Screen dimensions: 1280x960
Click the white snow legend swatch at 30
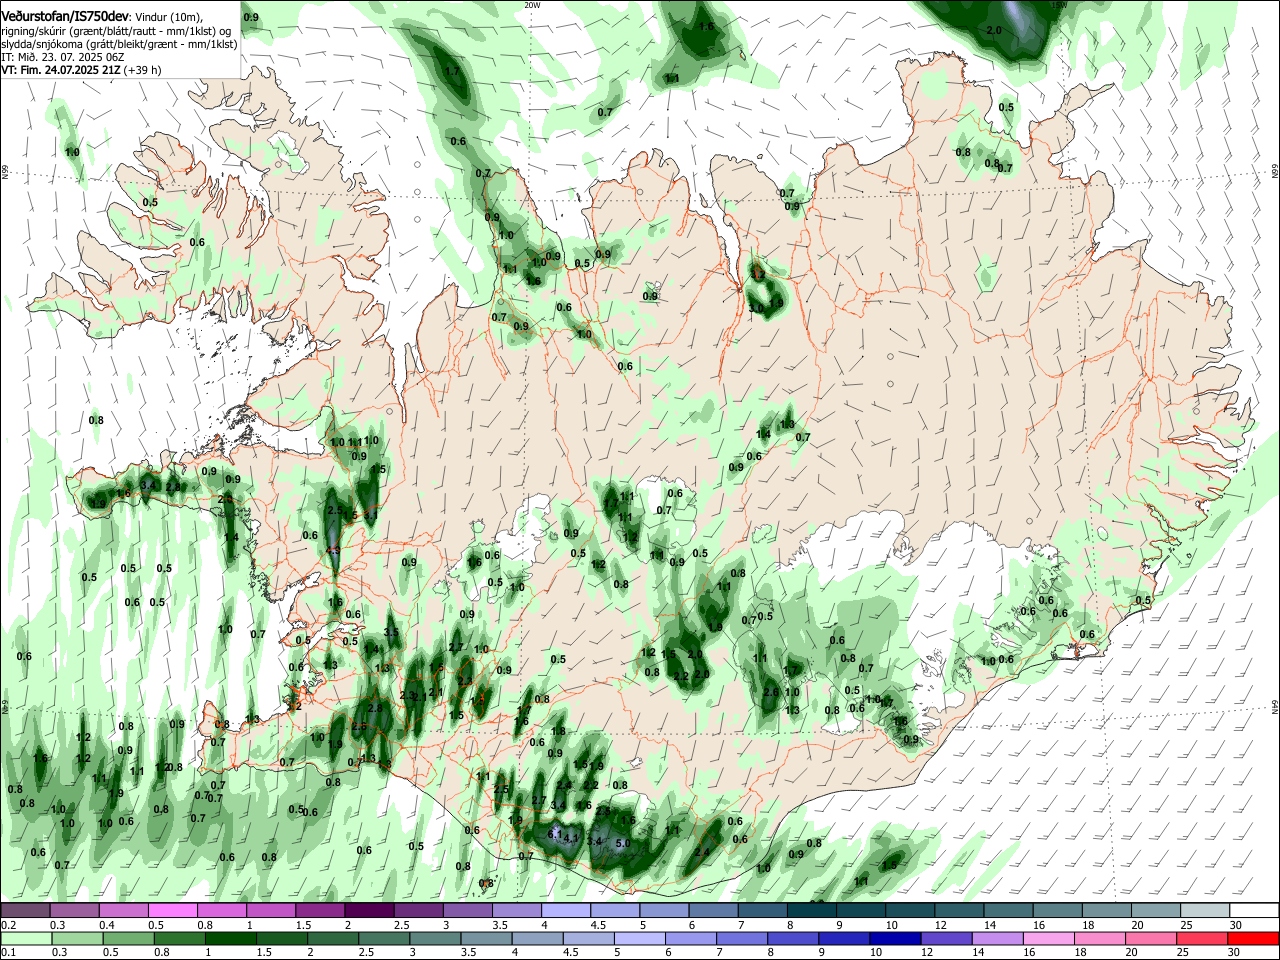click(1252, 910)
